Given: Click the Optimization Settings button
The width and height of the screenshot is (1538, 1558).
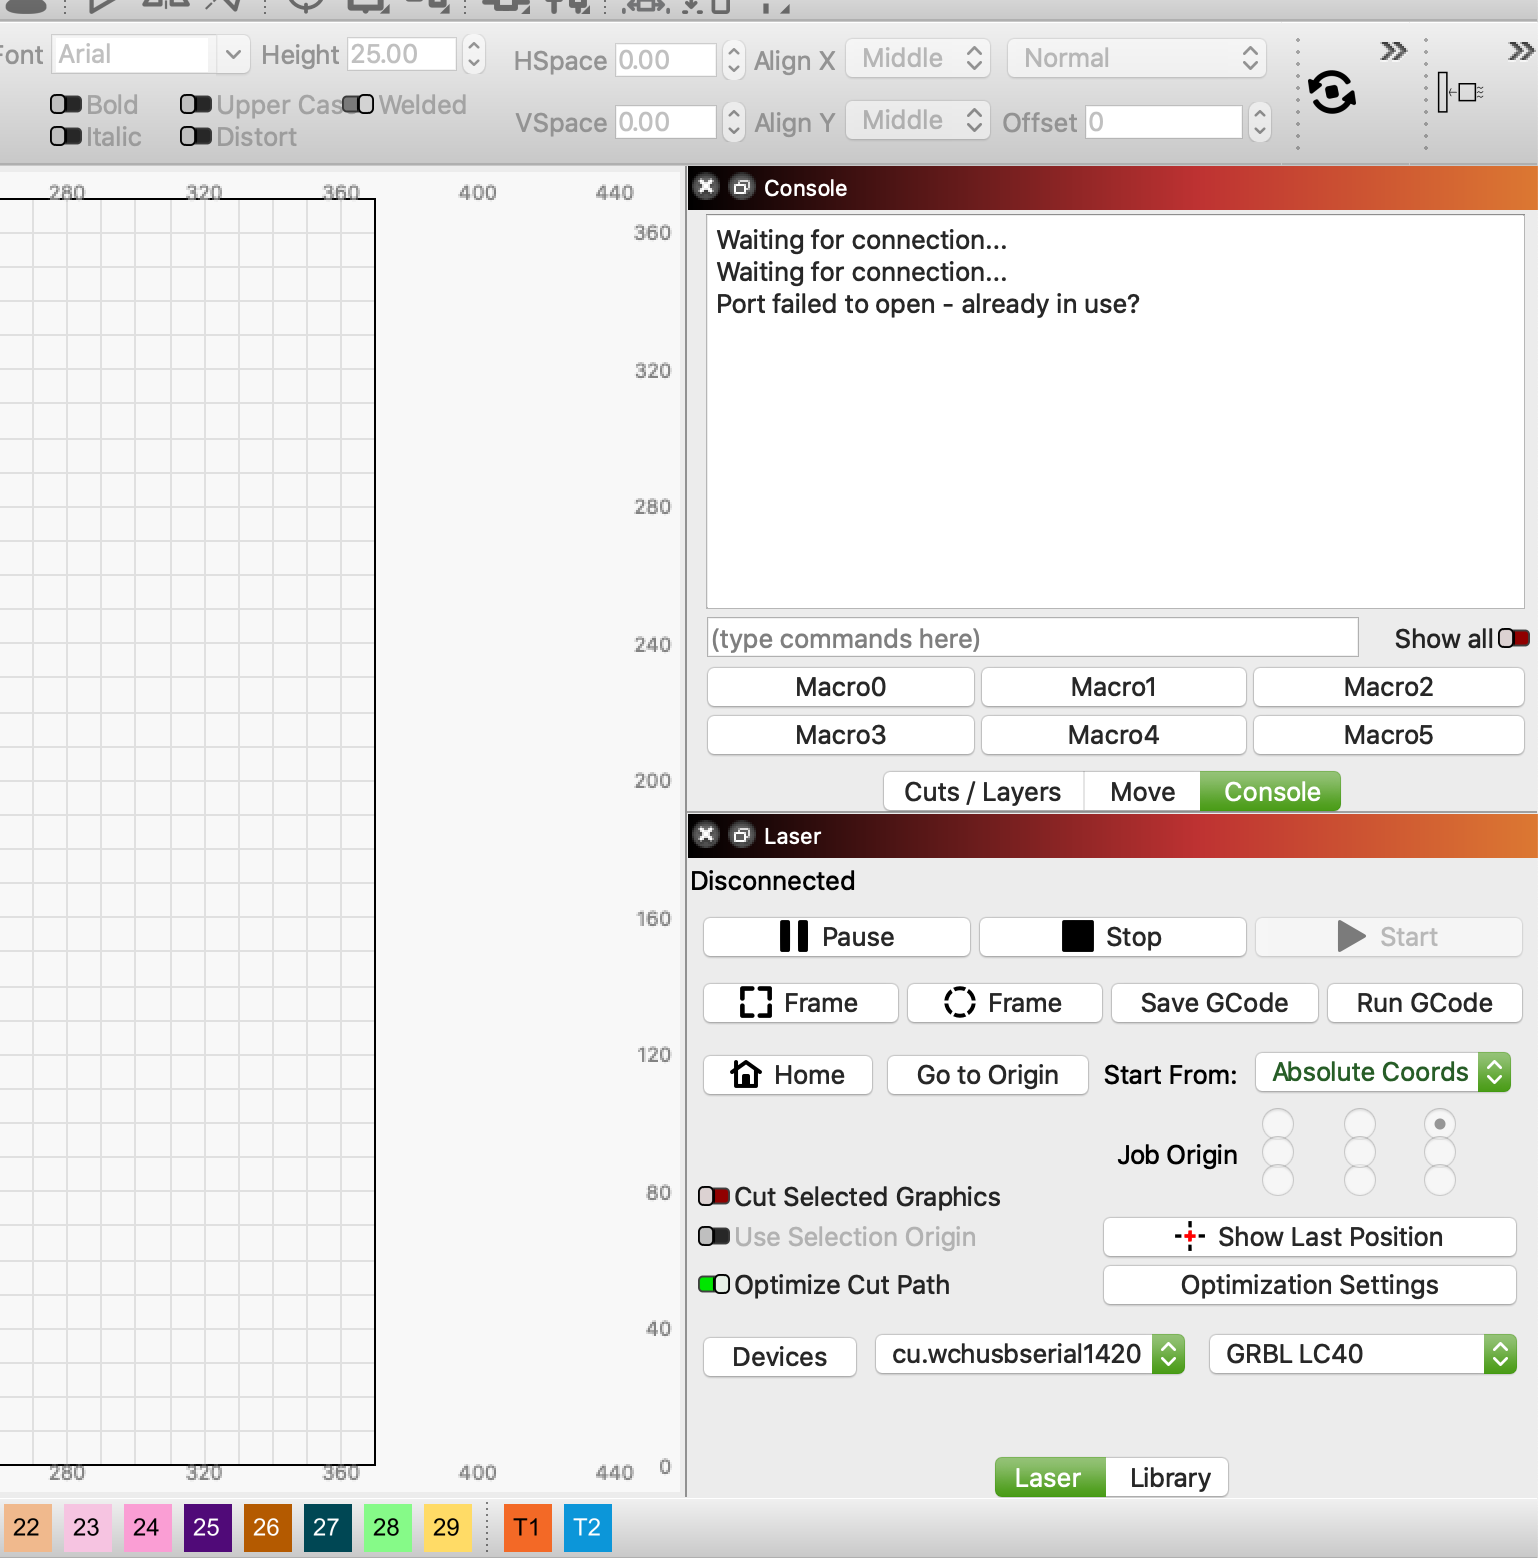Looking at the screenshot, I should click(x=1309, y=1285).
